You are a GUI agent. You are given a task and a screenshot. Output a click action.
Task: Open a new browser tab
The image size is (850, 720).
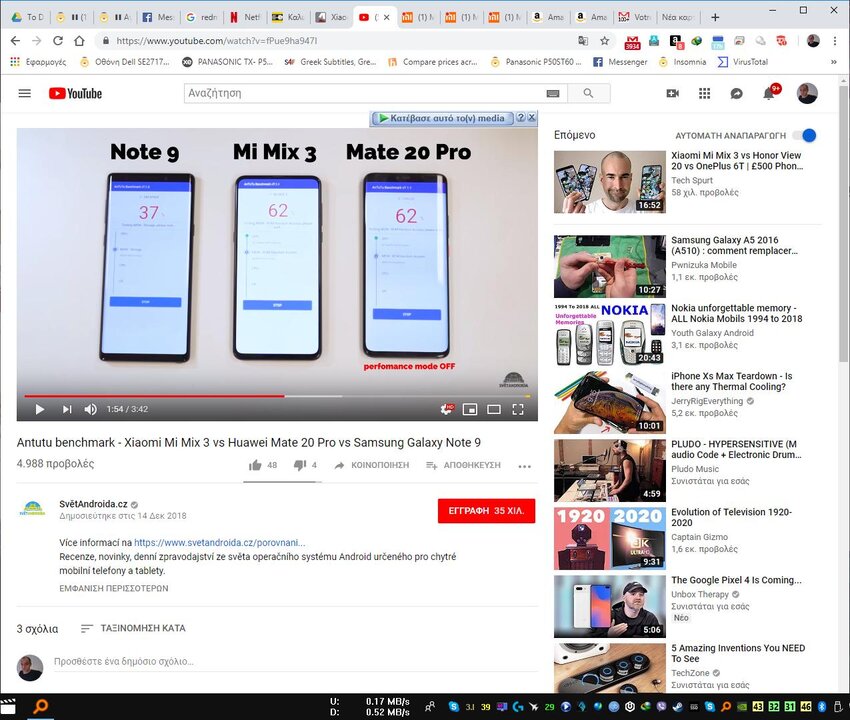click(715, 17)
